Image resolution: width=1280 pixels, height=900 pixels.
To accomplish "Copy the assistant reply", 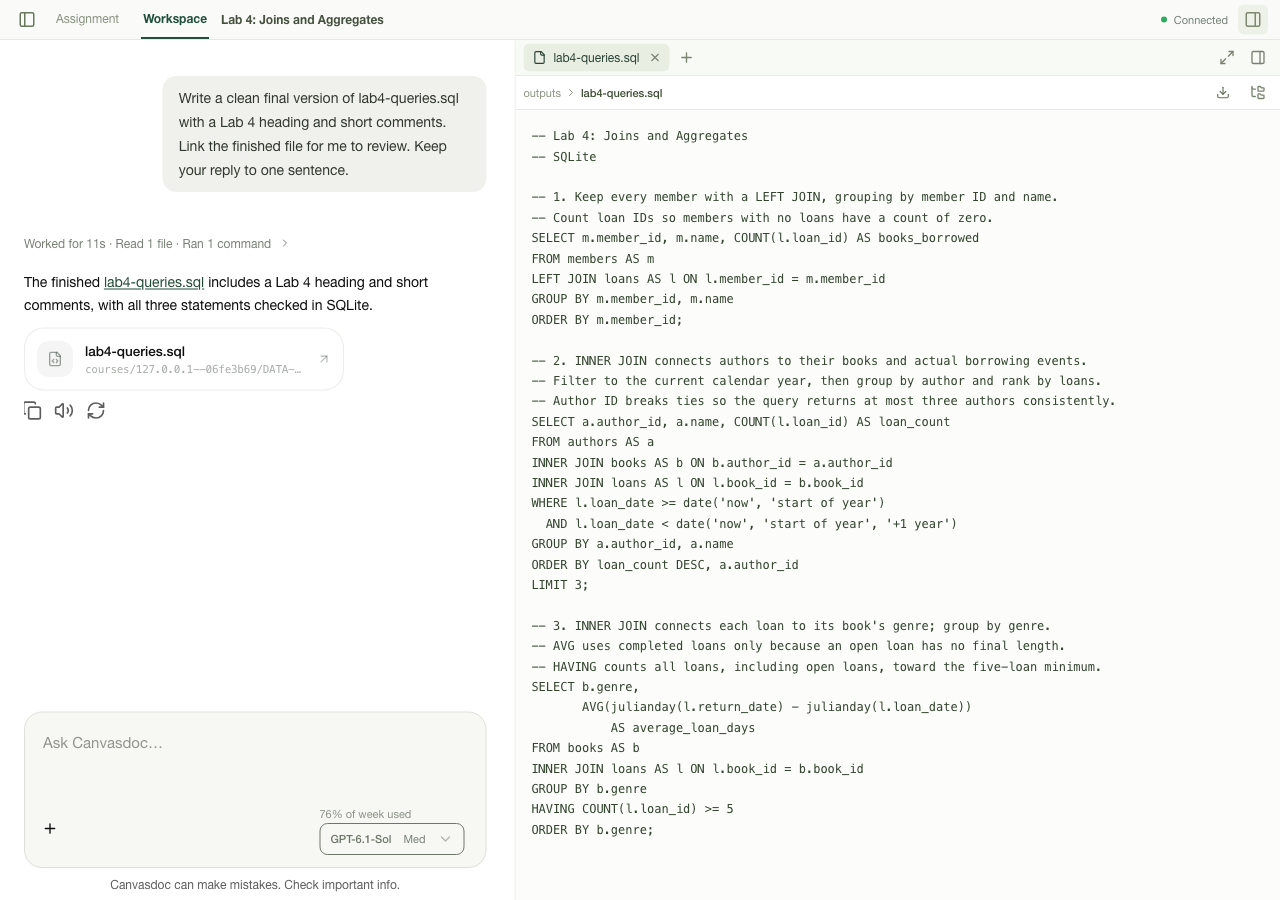I will tap(33, 411).
